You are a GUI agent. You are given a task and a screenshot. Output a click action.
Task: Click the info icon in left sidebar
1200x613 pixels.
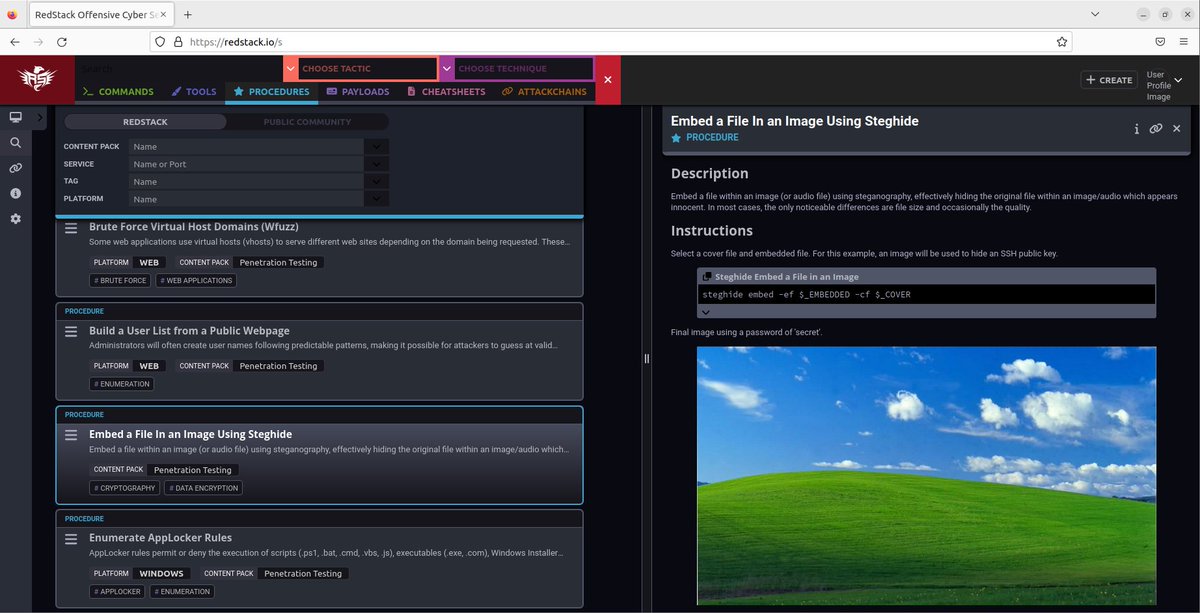14,192
